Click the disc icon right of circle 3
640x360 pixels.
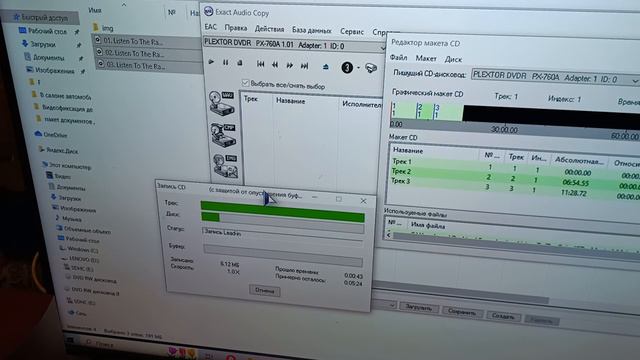371,68
